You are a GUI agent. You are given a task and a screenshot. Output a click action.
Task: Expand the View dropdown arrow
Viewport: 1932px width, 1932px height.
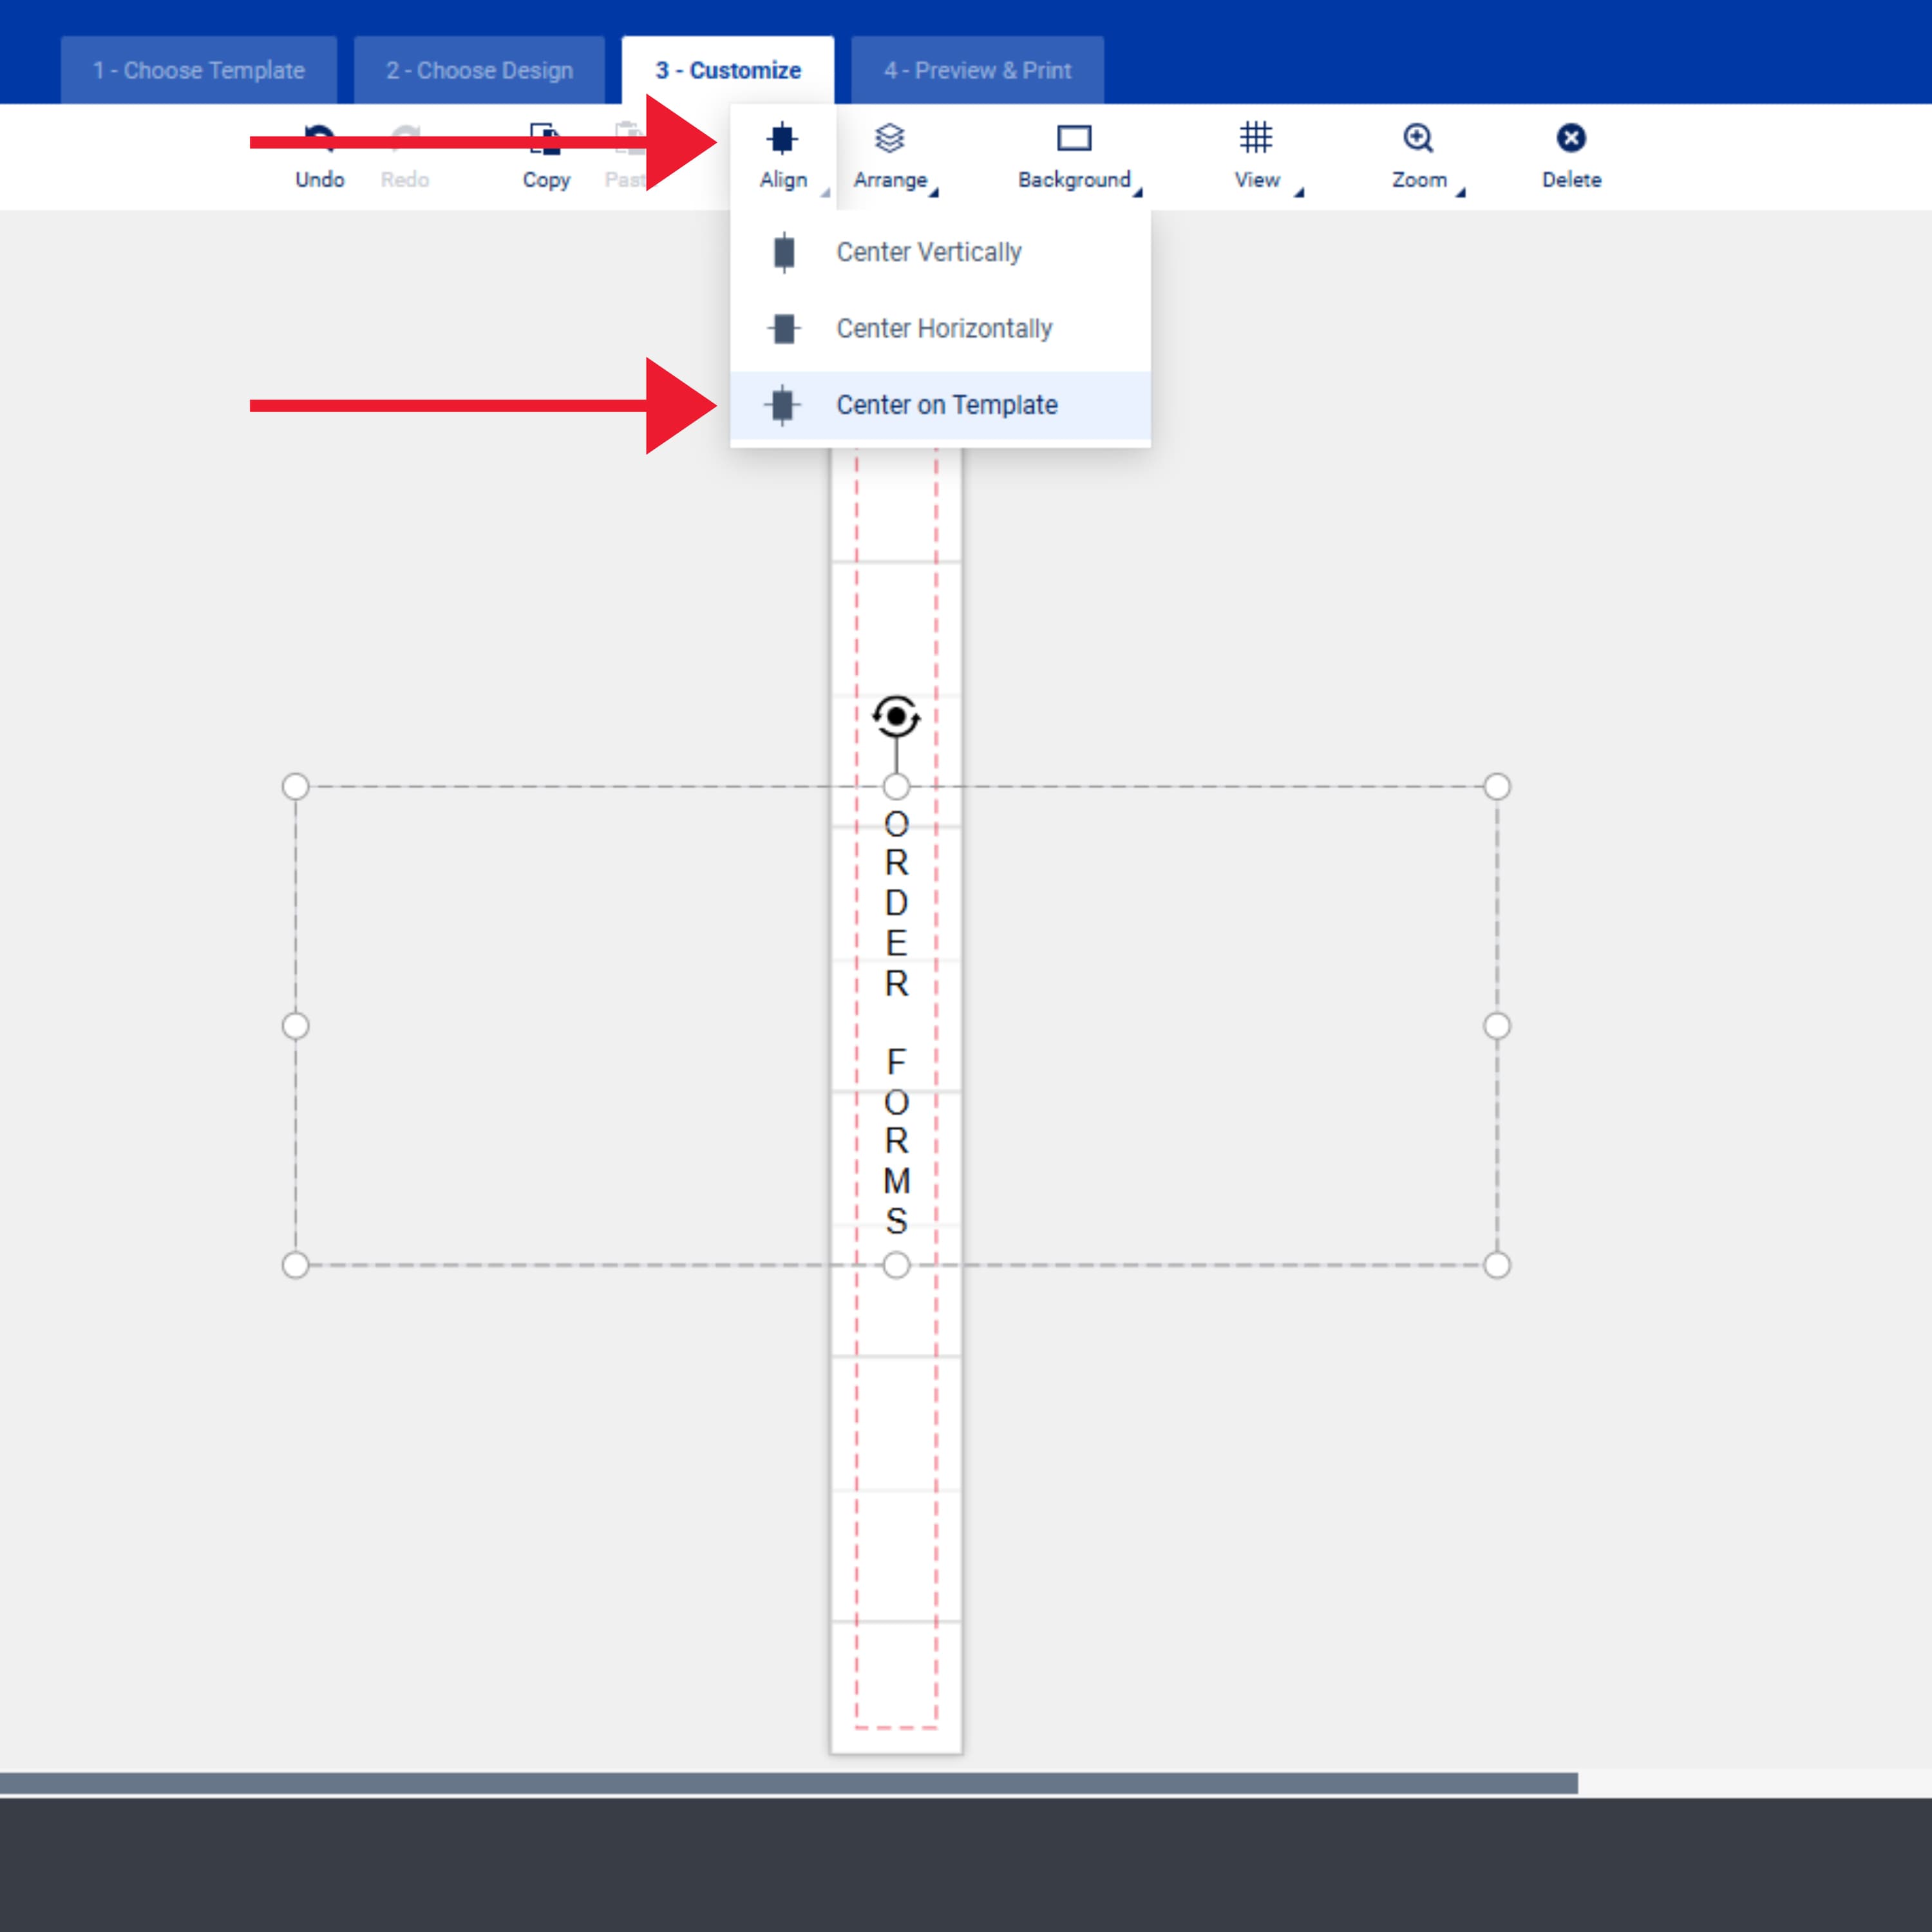(1299, 192)
